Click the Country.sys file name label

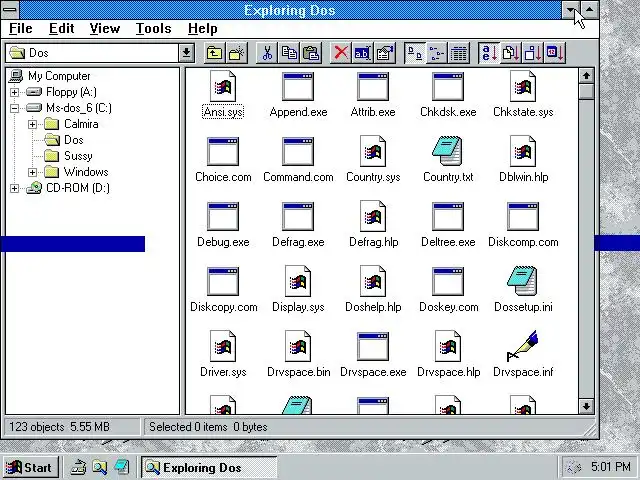point(373,177)
